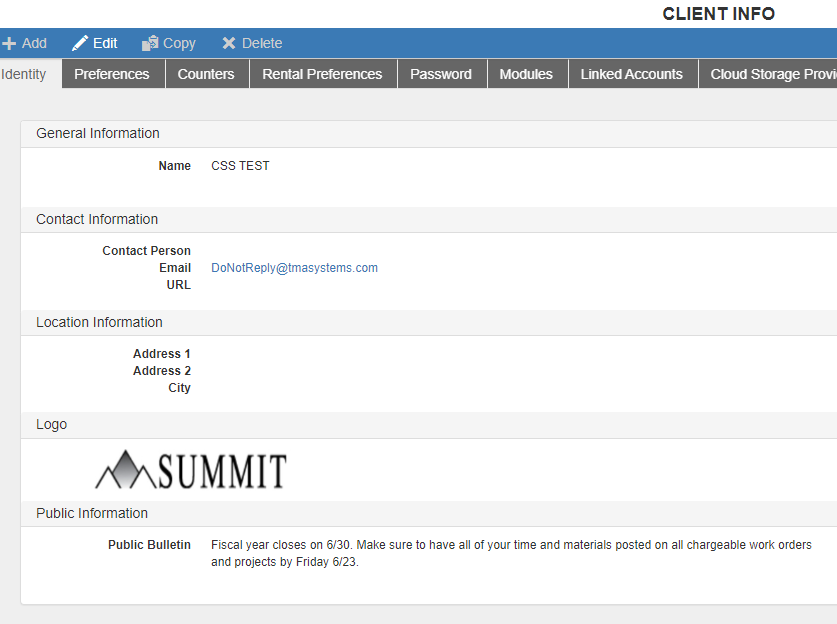Viewport: 837px width, 624px height.
Task: Click the Public Bulletin text about fiscal year
Action: pyautogui.click(x=510, y=553)
